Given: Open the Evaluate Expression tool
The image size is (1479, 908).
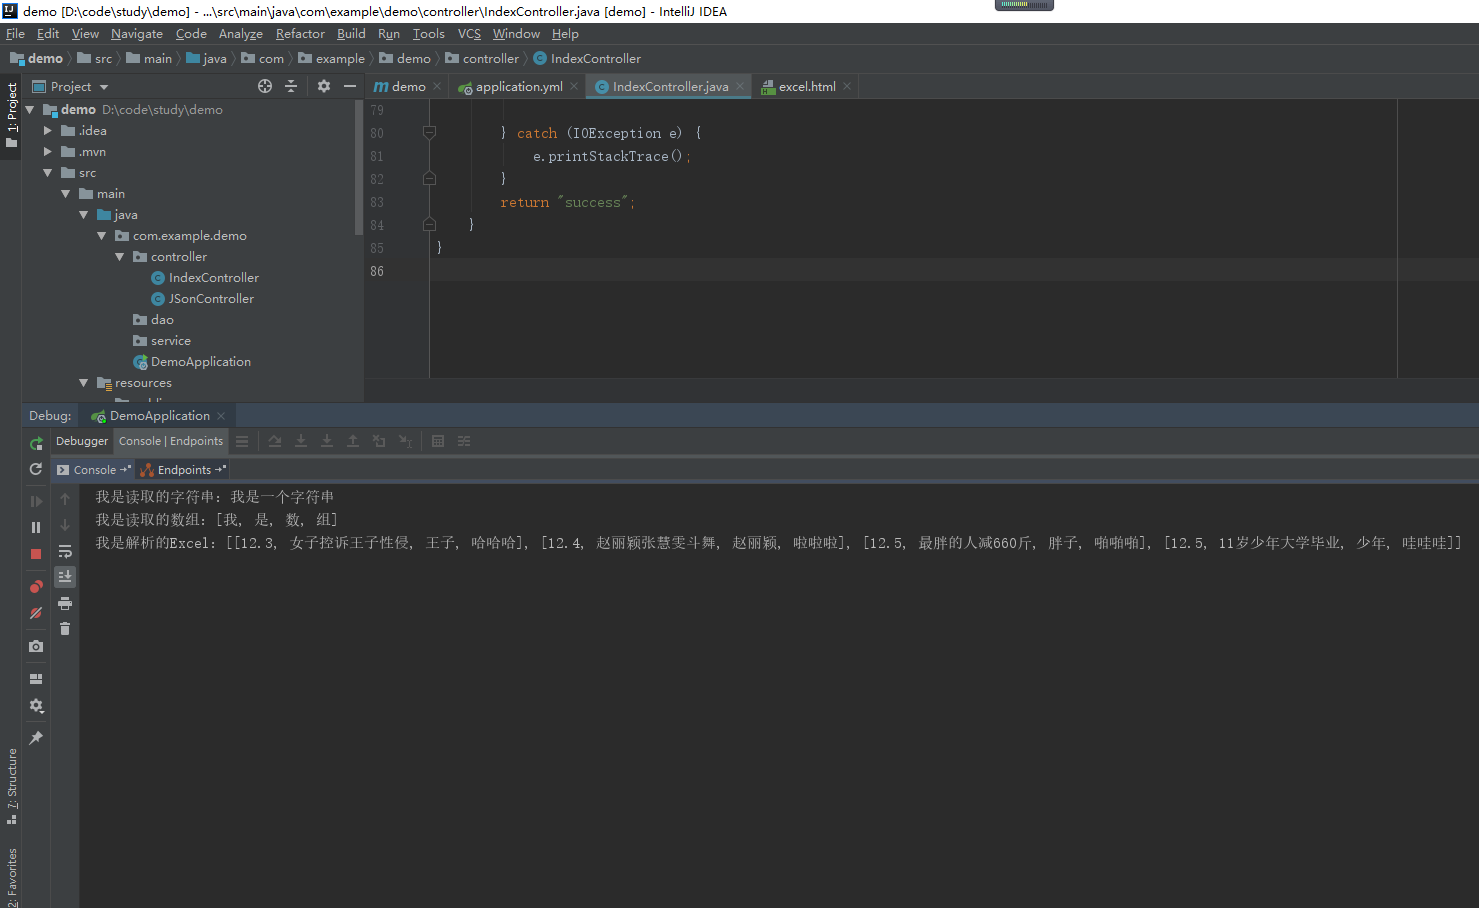Looking at the screenshot, I should coord(438,441).
